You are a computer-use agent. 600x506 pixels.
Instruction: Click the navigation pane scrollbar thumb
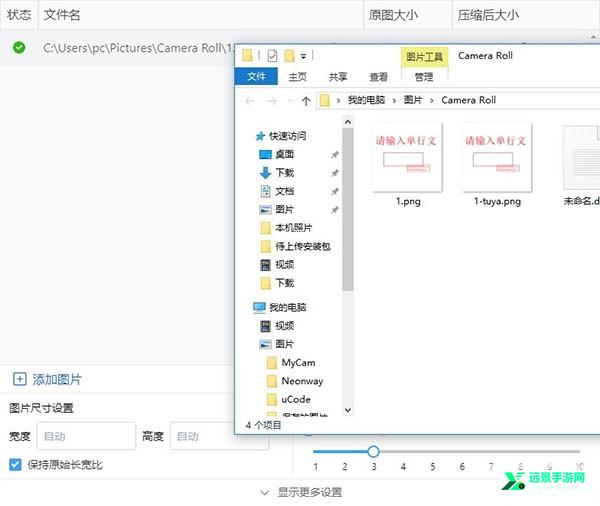click(348, 209)
